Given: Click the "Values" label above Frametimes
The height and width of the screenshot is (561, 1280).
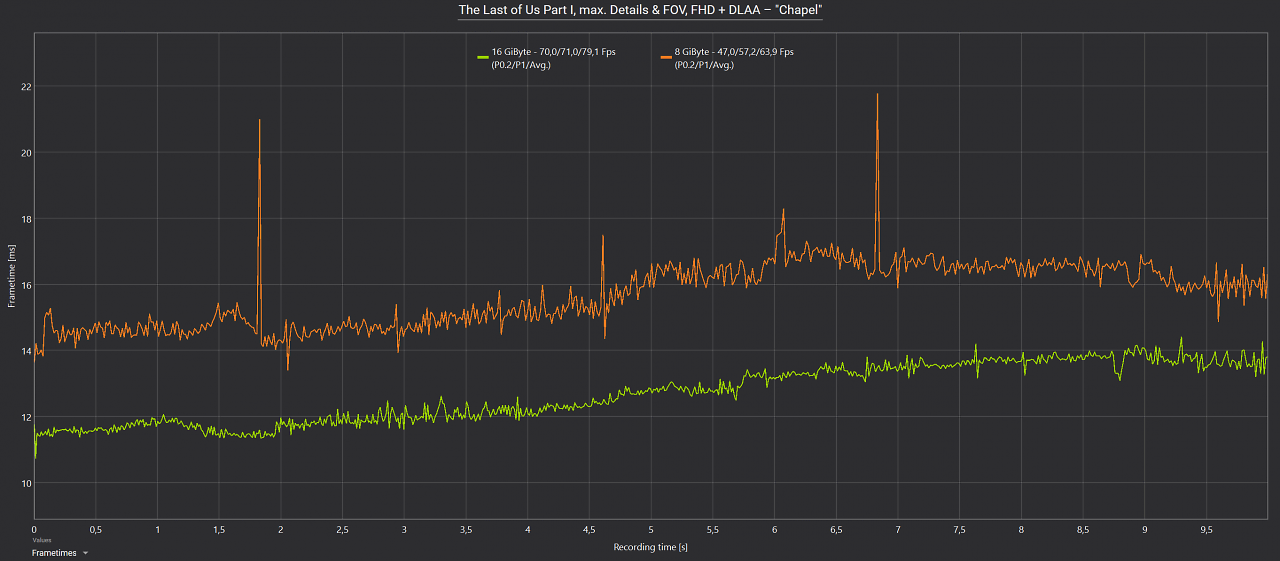Looking at the screenshot, I should point(41,540).
